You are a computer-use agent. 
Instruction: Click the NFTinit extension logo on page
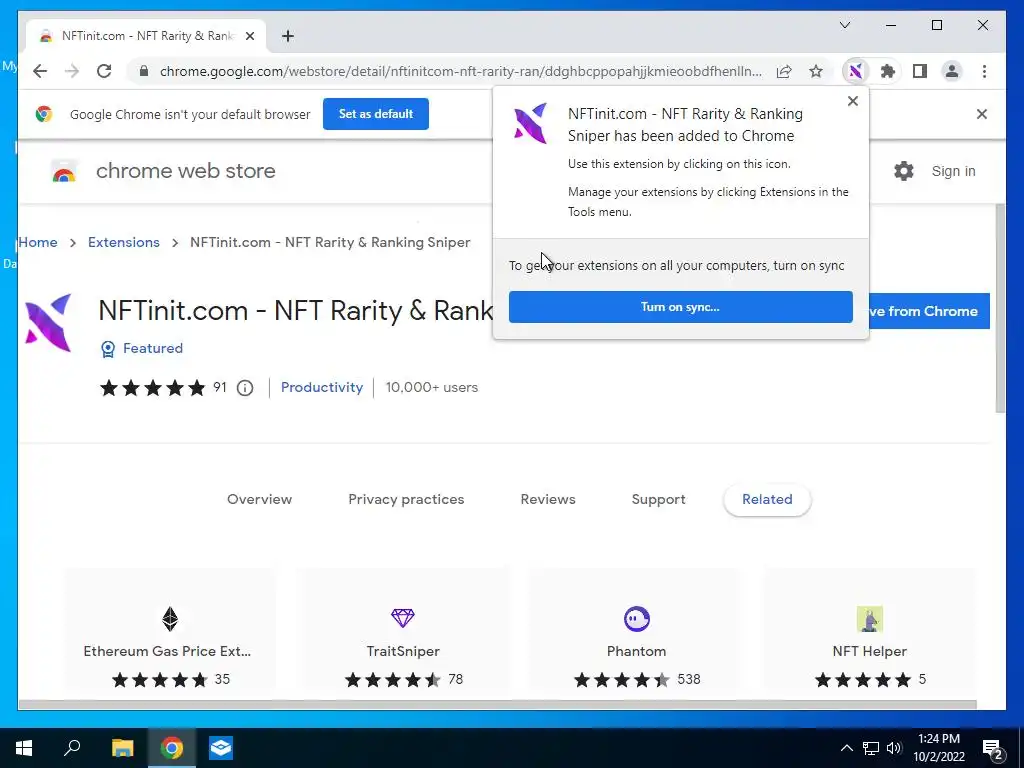48,323
